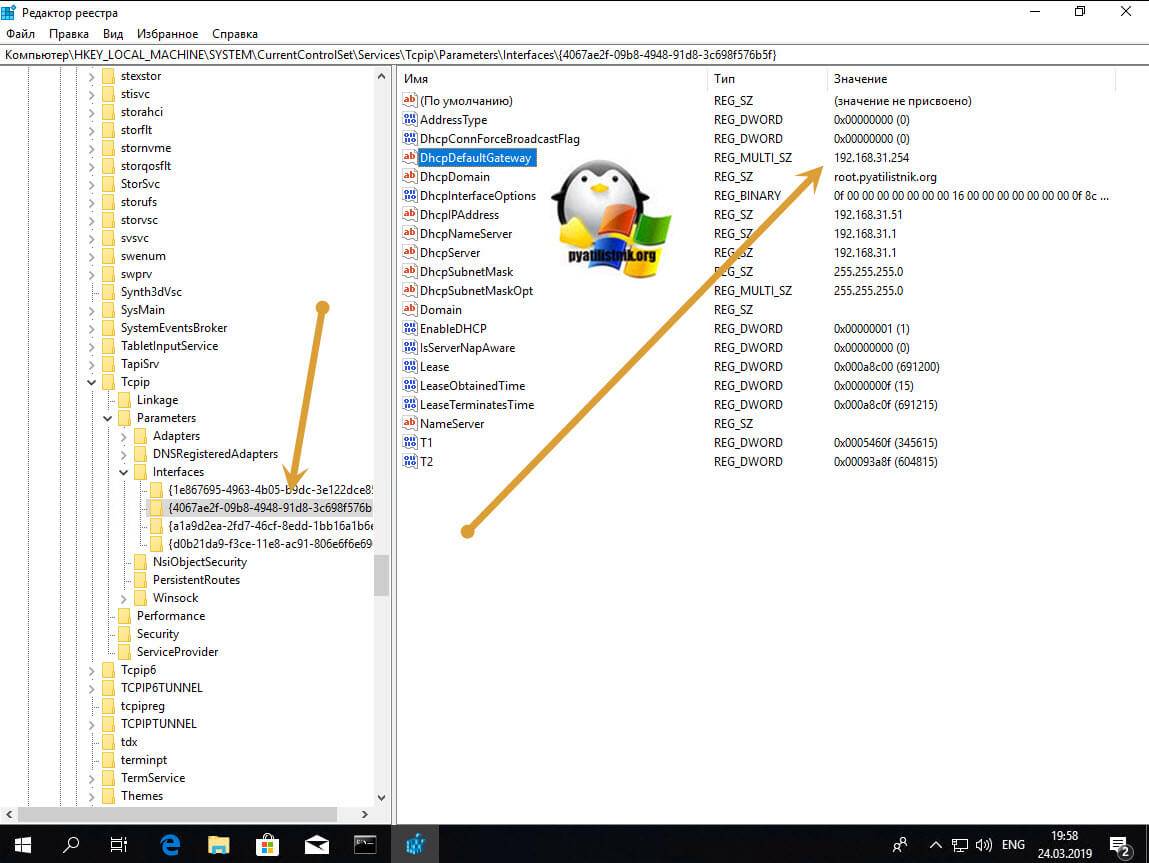Select the NsiObjectSecurity key
This screenshot has width=1149, height=863.
tap(199, 562)
